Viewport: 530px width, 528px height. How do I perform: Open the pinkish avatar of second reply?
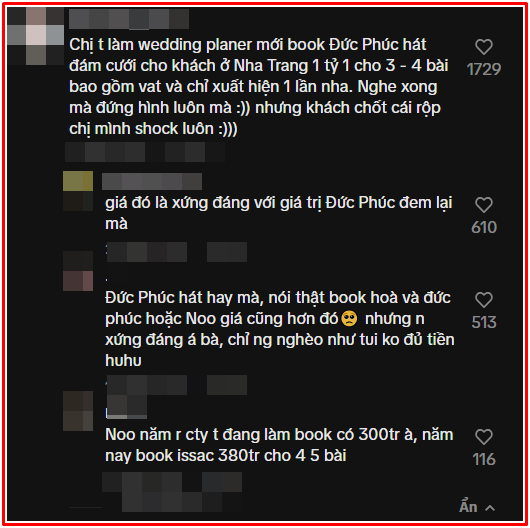[78, 271]
